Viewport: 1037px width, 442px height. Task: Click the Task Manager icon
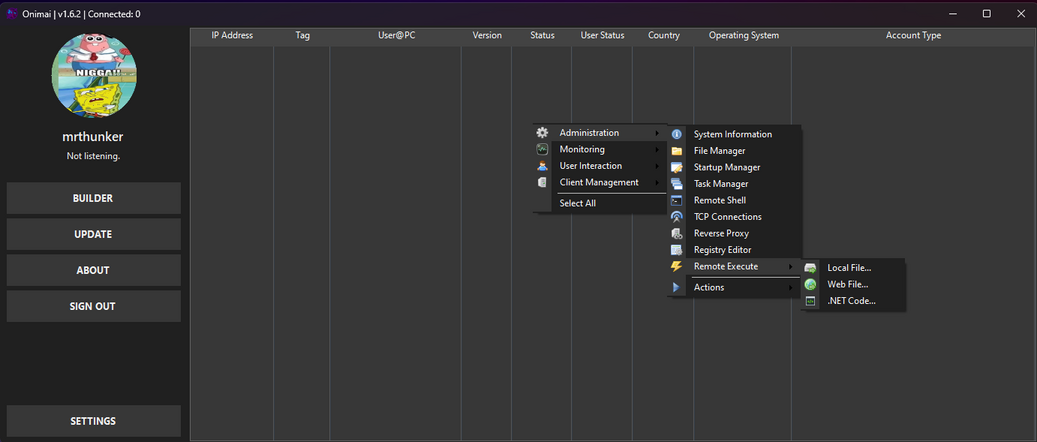677,184
